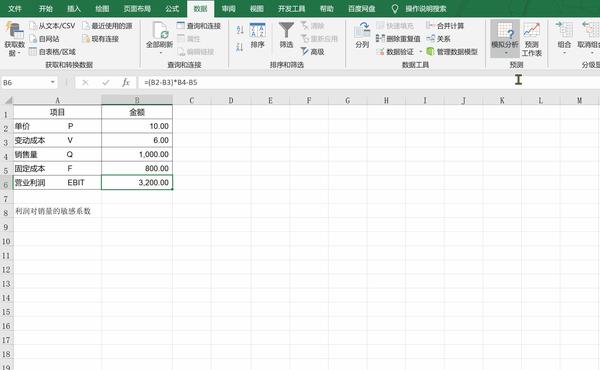Image resolution: width=600 pixels, height=370 pixels.
Task: Show the 查询和连接 pane
Action: (x=199, y=26)
